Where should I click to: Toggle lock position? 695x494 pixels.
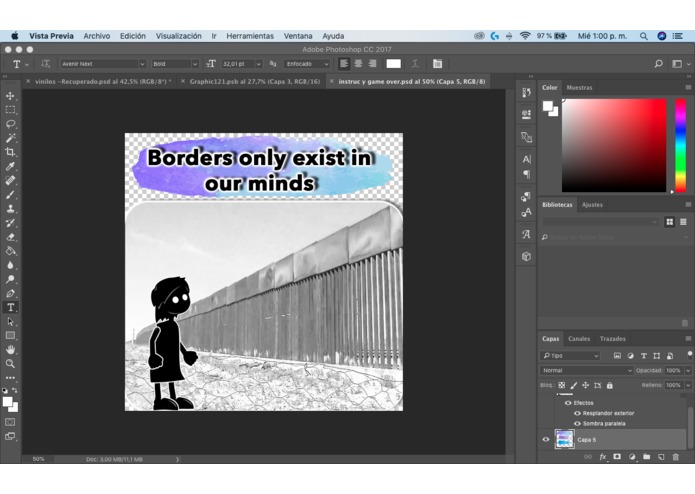[x=586, y=385]
